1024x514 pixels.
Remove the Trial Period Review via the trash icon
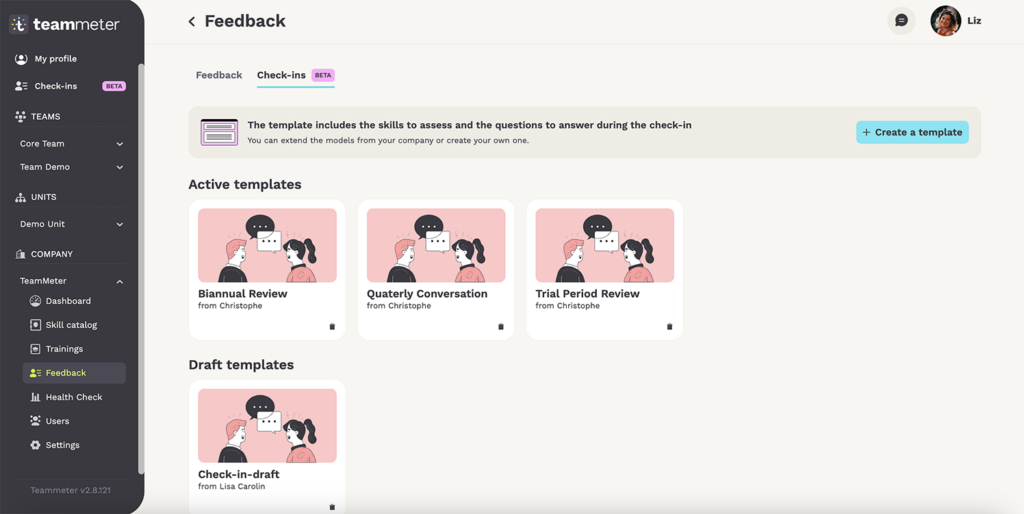click(669, 327)
